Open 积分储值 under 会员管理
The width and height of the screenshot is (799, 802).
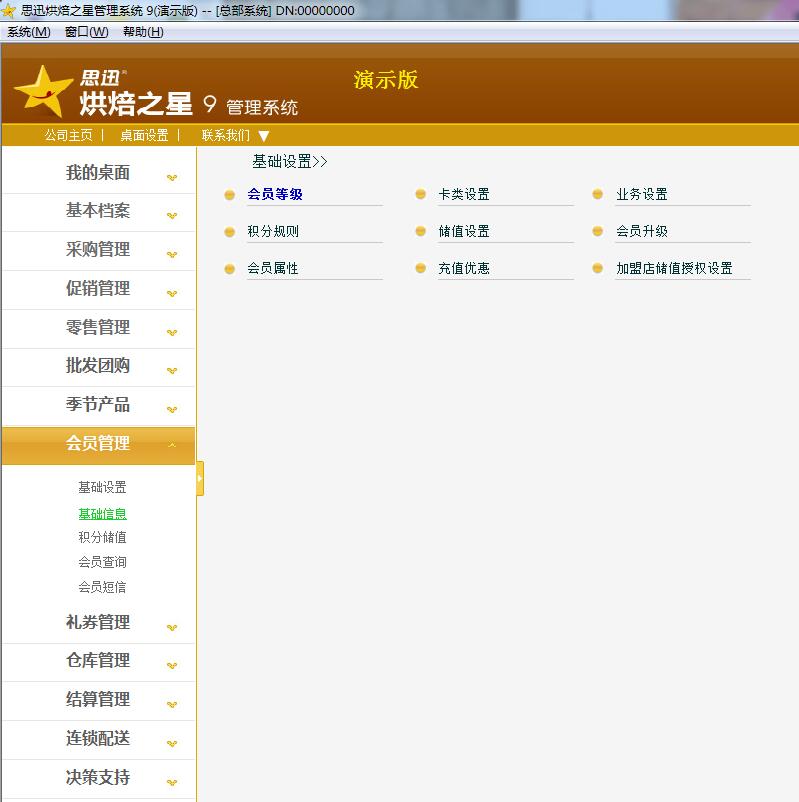pyautogui.click(x=102, y=537)
